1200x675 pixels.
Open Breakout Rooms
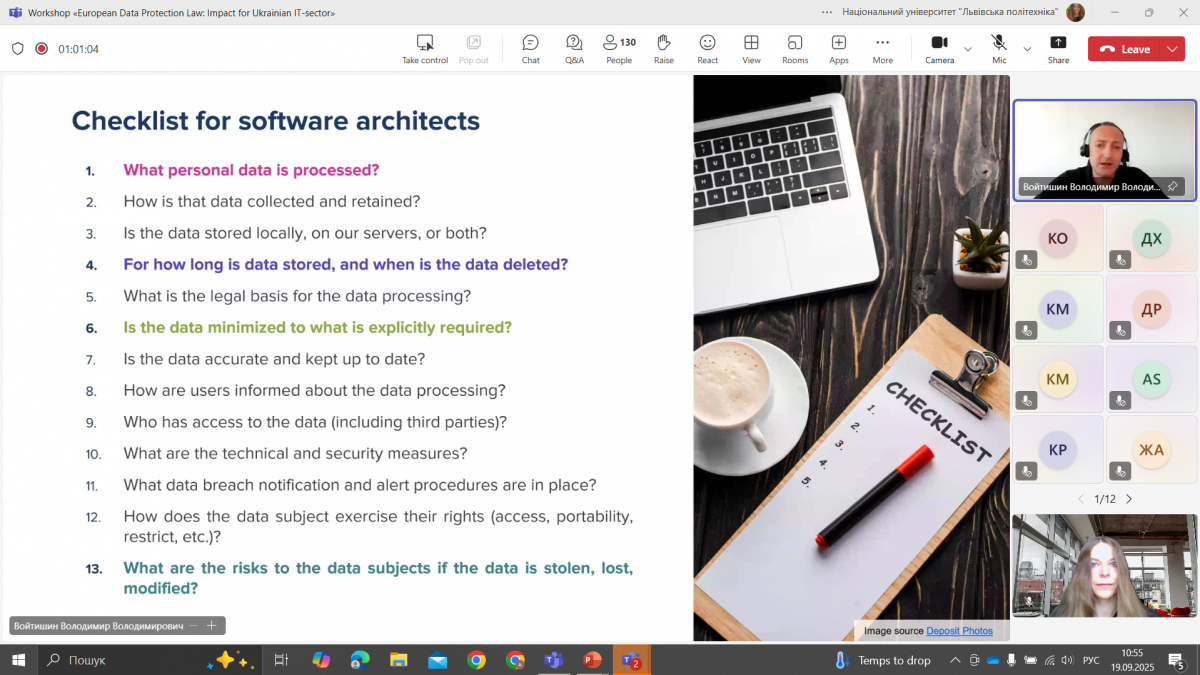point(795,48)
